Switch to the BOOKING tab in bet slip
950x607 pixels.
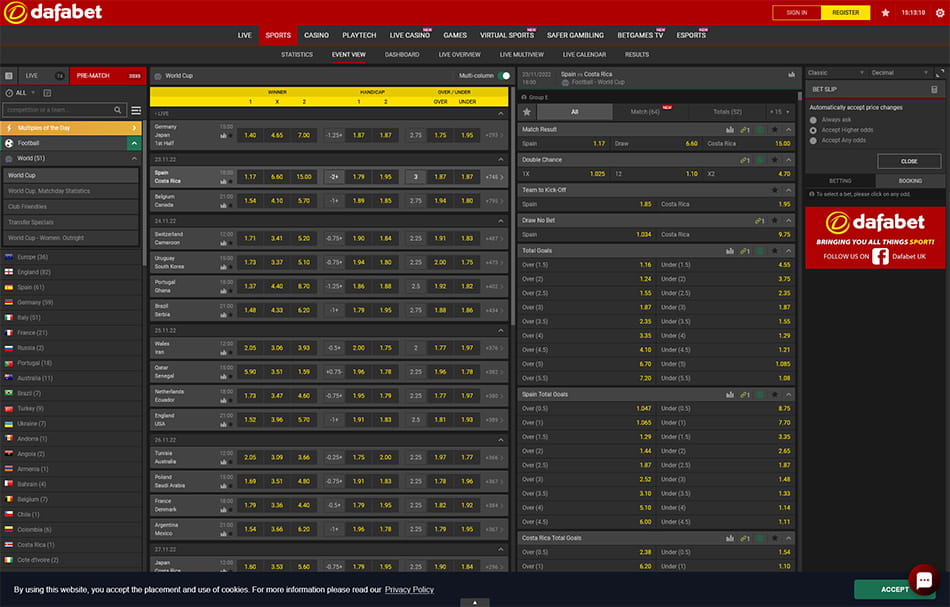click(910, 181)
